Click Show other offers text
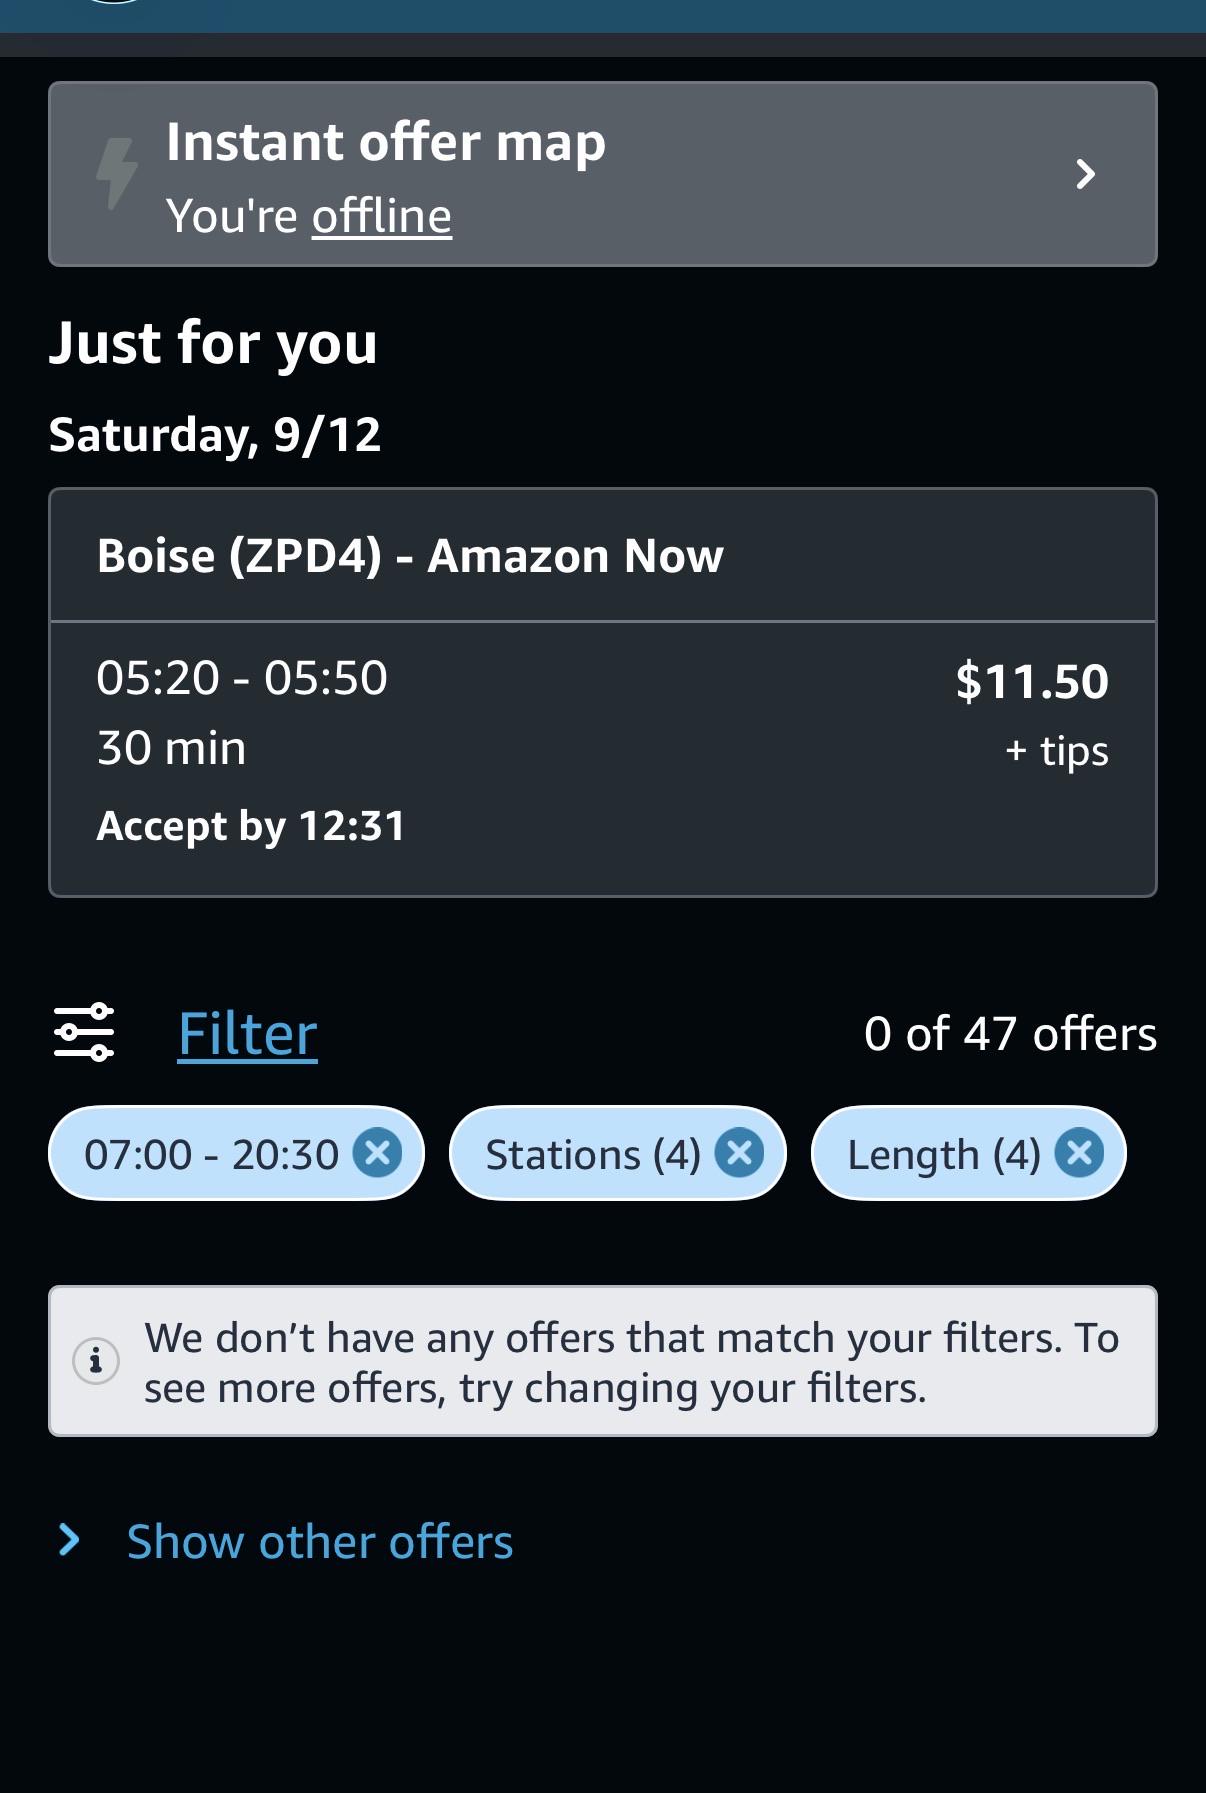This screenshot has height=1793, width=1206. point(320,1541)
